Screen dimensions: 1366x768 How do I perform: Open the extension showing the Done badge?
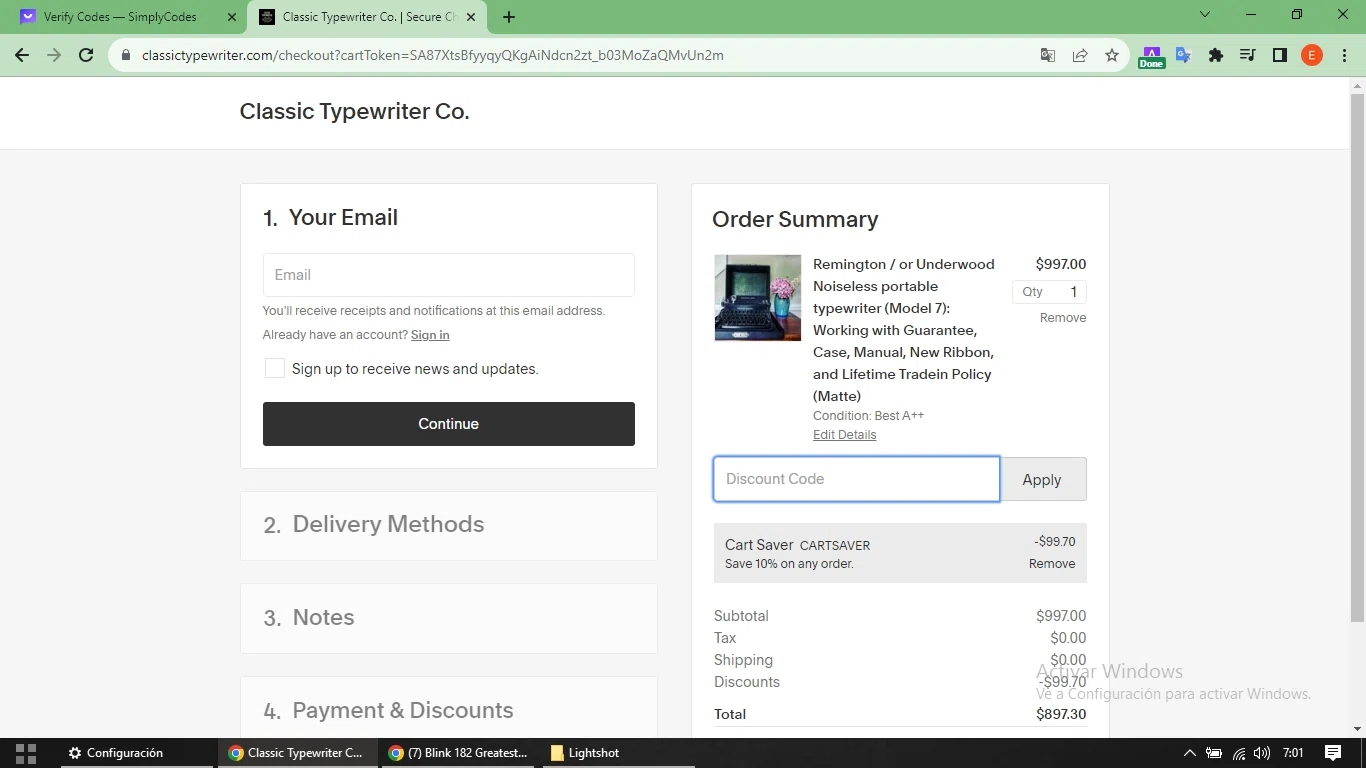tap(1151, 56)
